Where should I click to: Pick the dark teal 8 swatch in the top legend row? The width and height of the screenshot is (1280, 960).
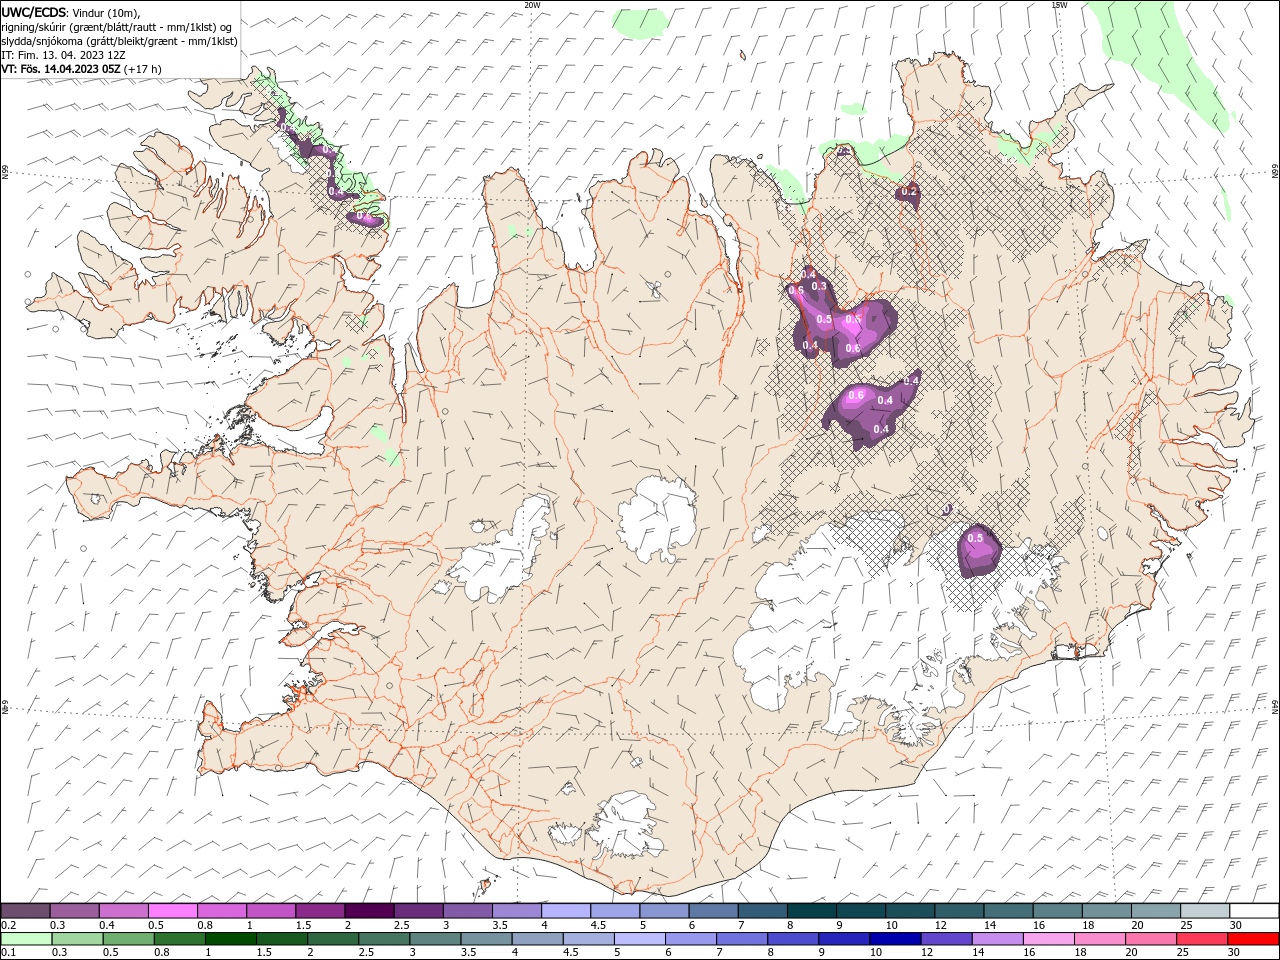[812, 911]
